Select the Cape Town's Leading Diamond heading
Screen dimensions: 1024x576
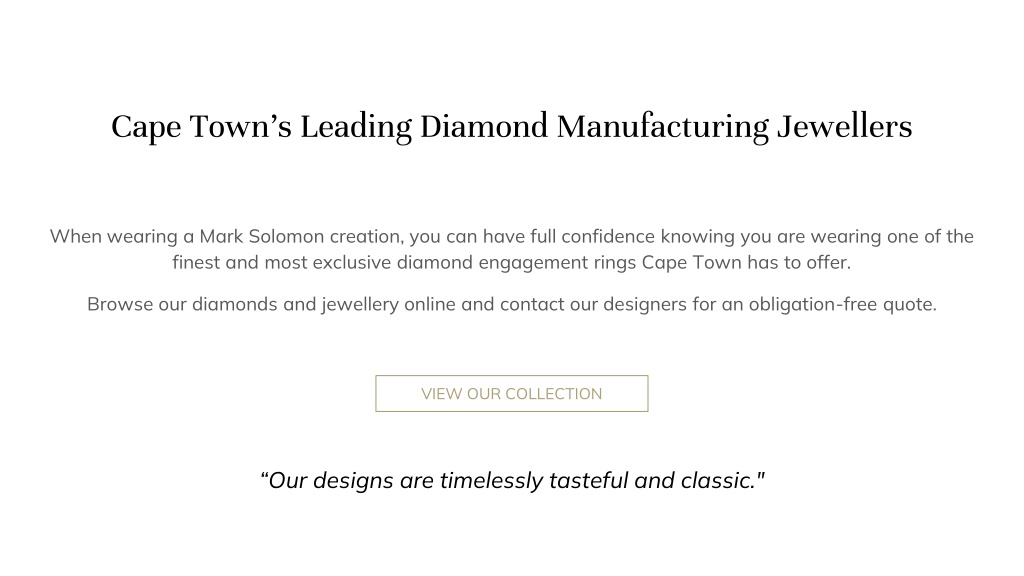511,127
